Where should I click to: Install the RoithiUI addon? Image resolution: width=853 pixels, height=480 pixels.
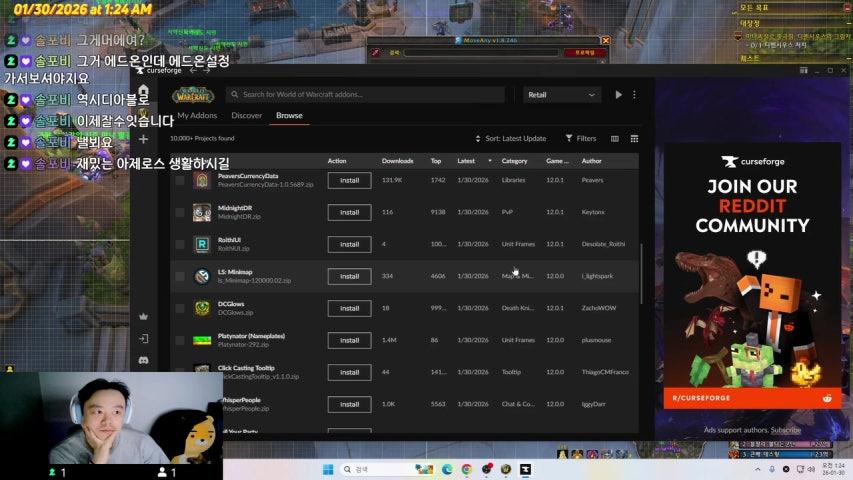(349, 244)
